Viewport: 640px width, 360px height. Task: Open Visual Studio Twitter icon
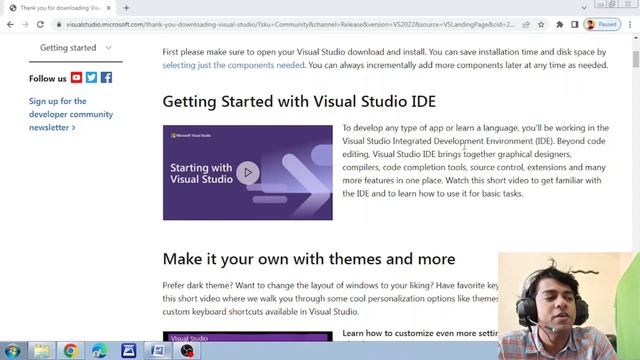click(91, 78)
